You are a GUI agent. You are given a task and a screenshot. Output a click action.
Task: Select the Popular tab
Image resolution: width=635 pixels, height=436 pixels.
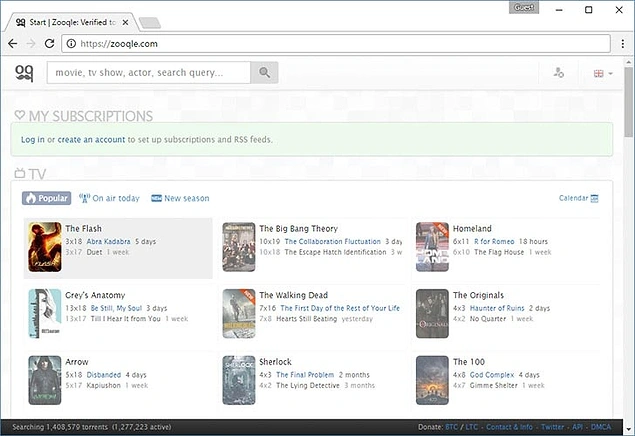[x=47, y=198]
